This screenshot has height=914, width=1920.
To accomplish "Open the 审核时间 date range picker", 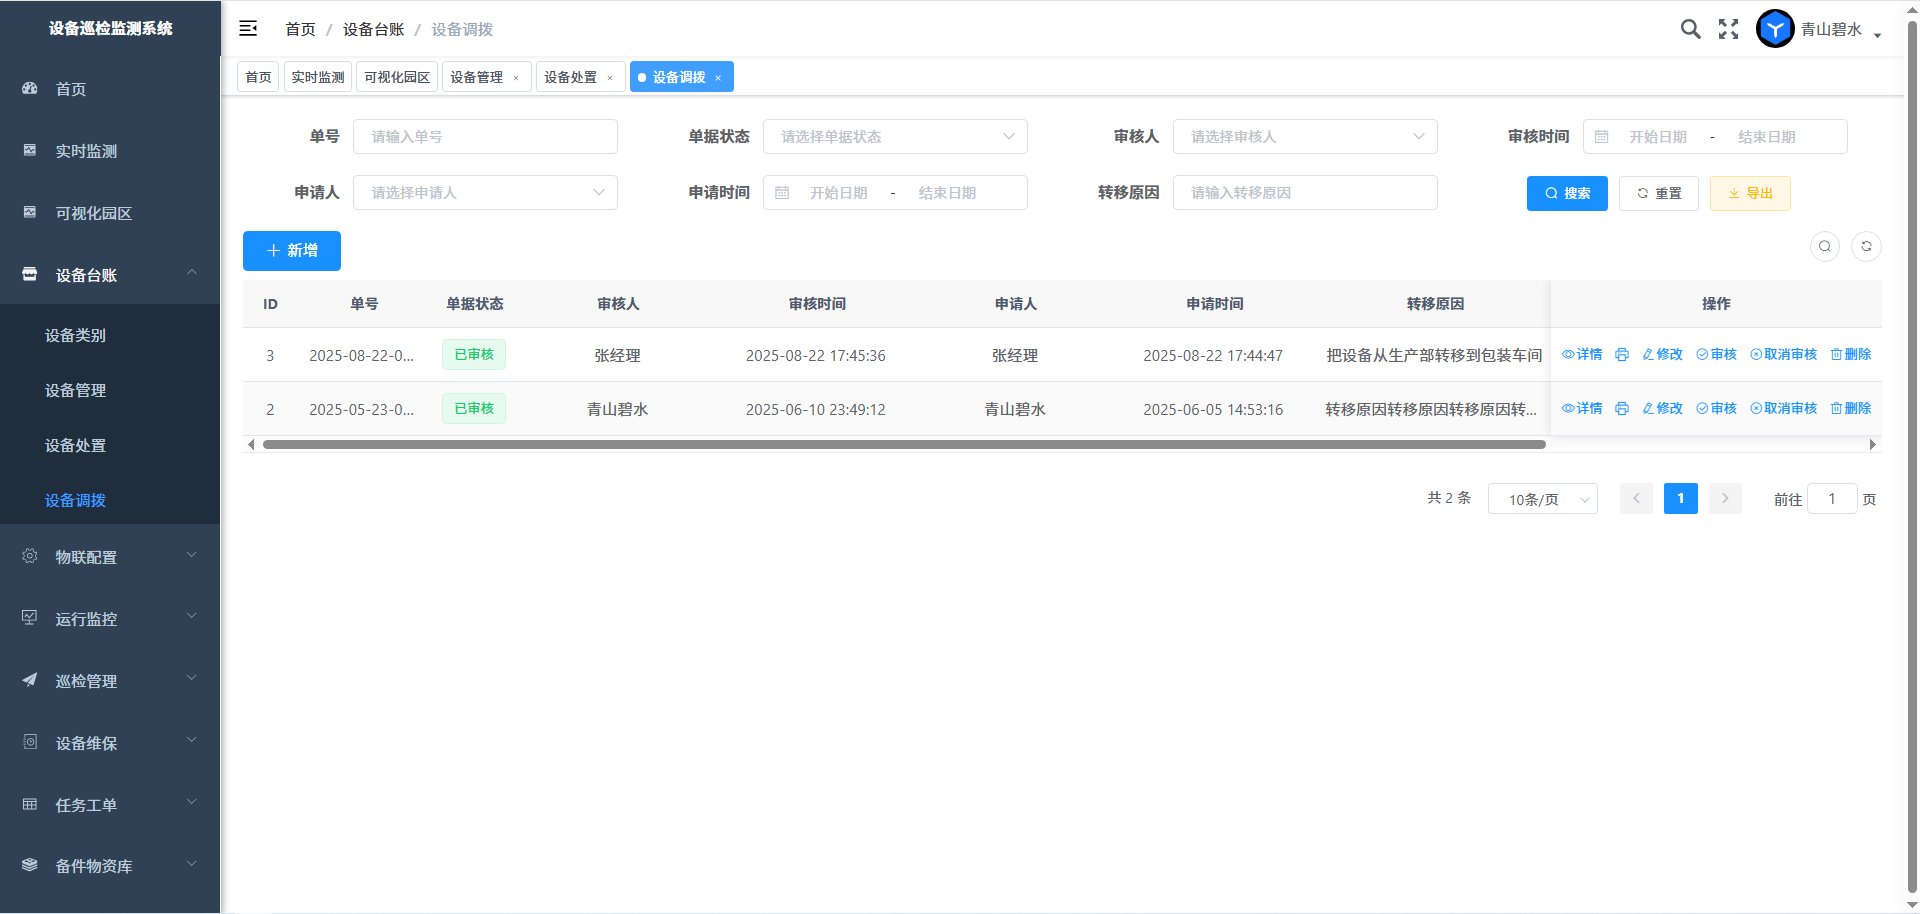I will pos(1714,137).
